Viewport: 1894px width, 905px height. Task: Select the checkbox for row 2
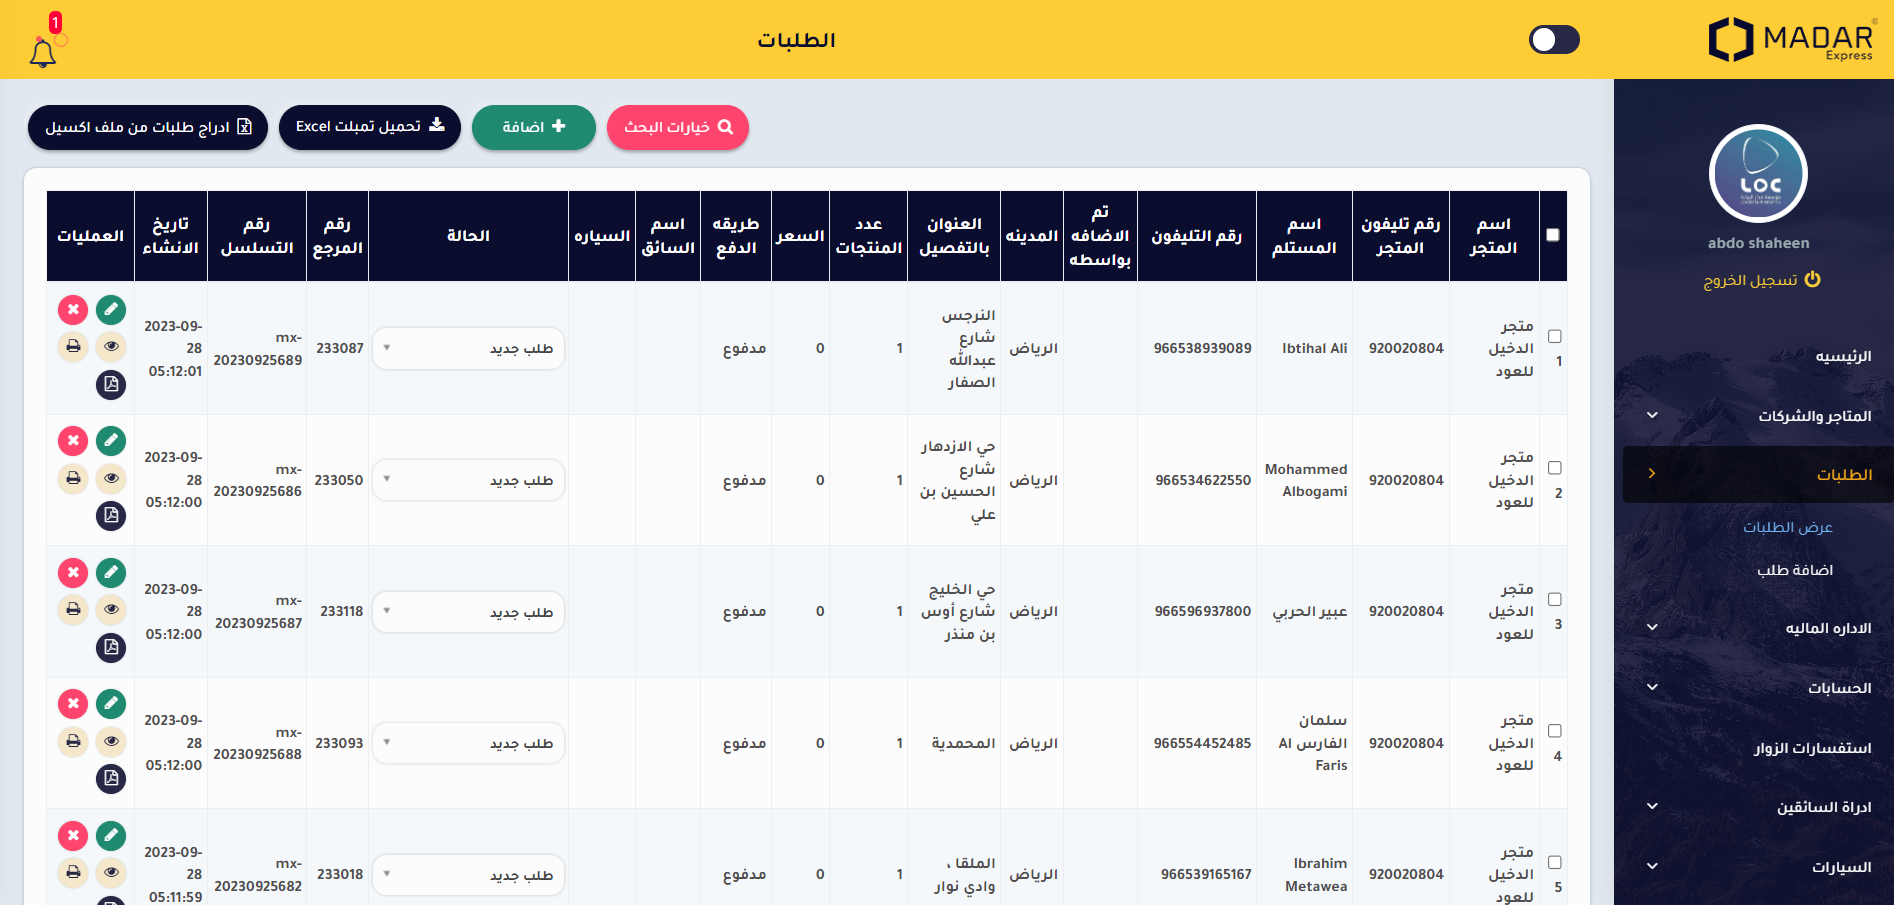click(1555, 468)
